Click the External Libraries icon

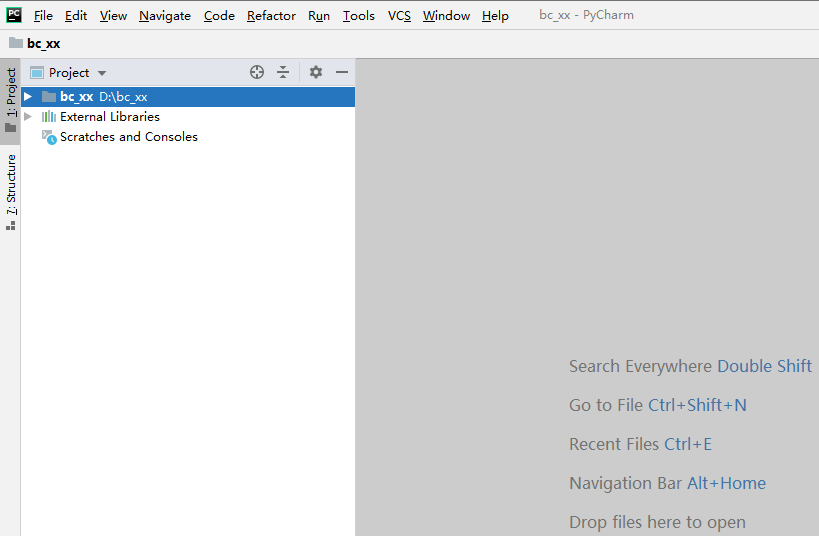pos(48,117)
